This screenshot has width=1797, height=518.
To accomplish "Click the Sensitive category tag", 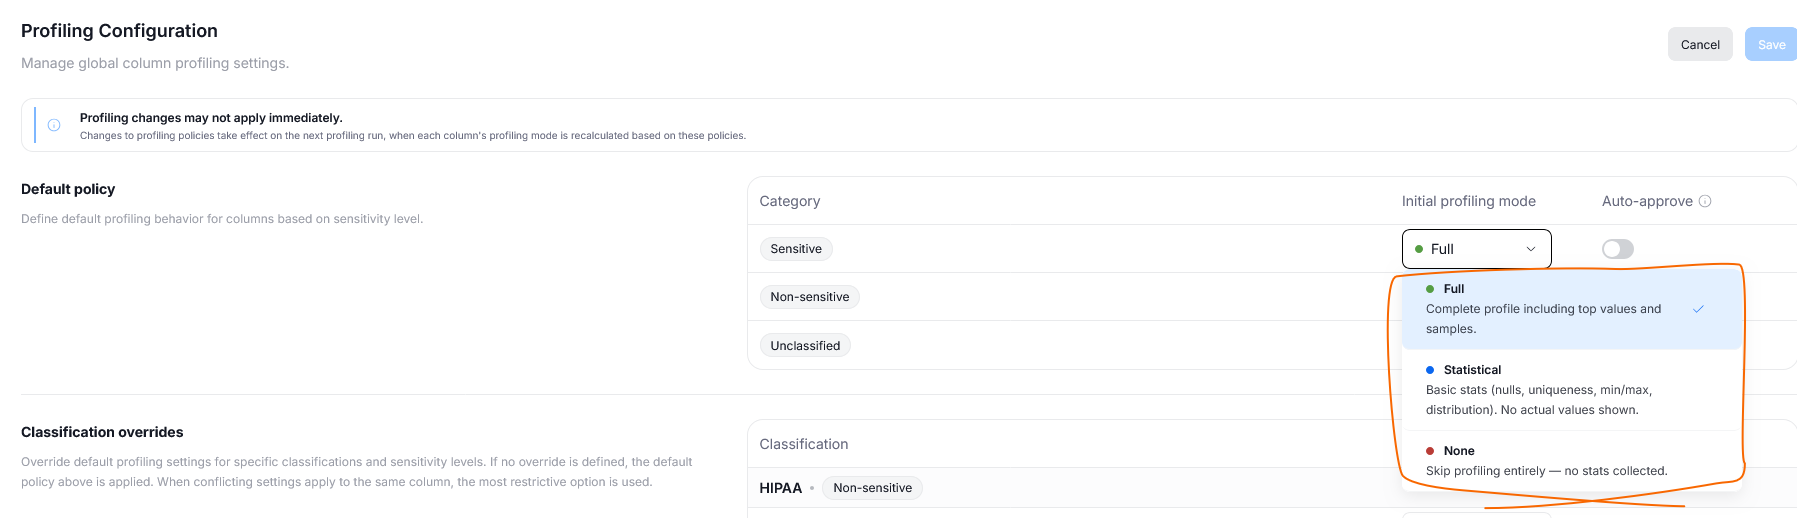I will click(796, 249).
